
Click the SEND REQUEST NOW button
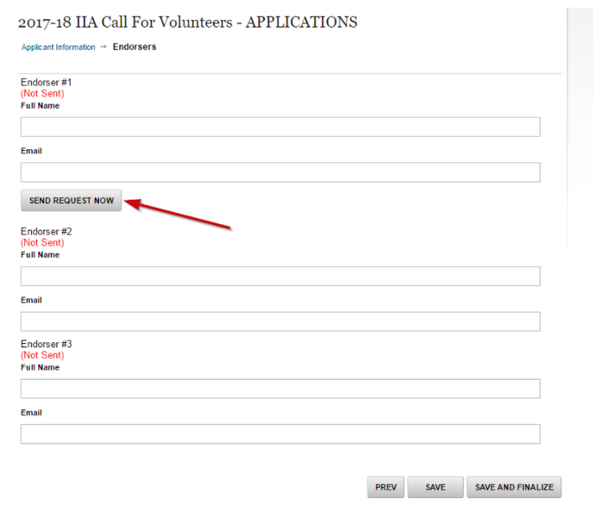click(71, 201)
